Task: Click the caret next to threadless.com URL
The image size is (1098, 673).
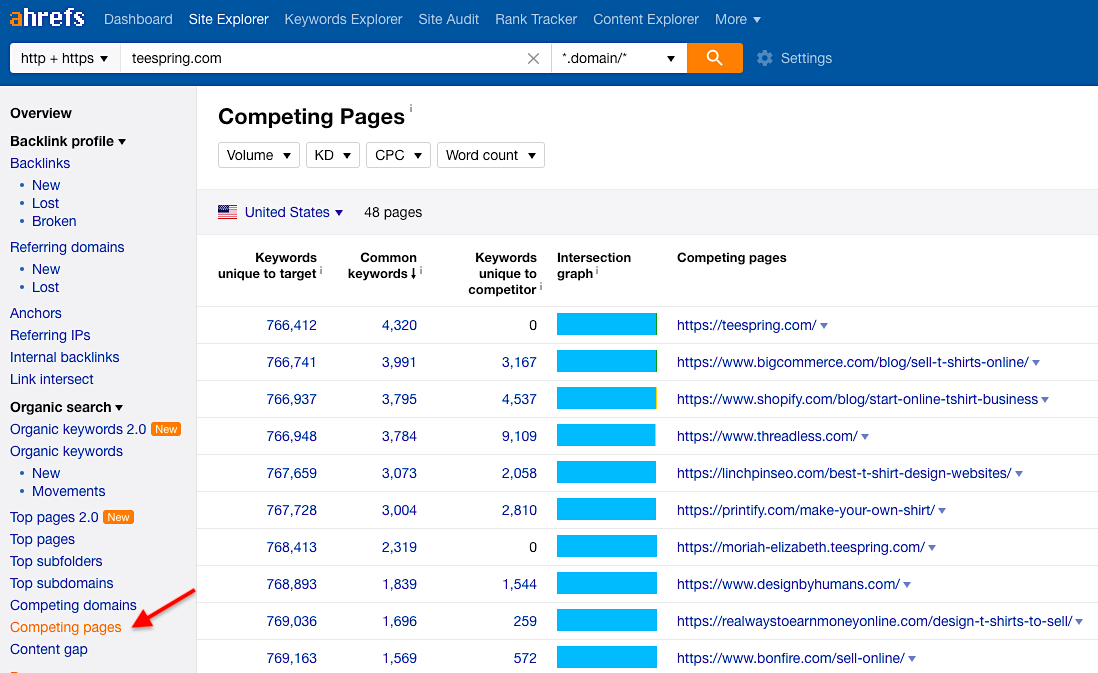Action: pyautogui.click(x=865, y=437)
